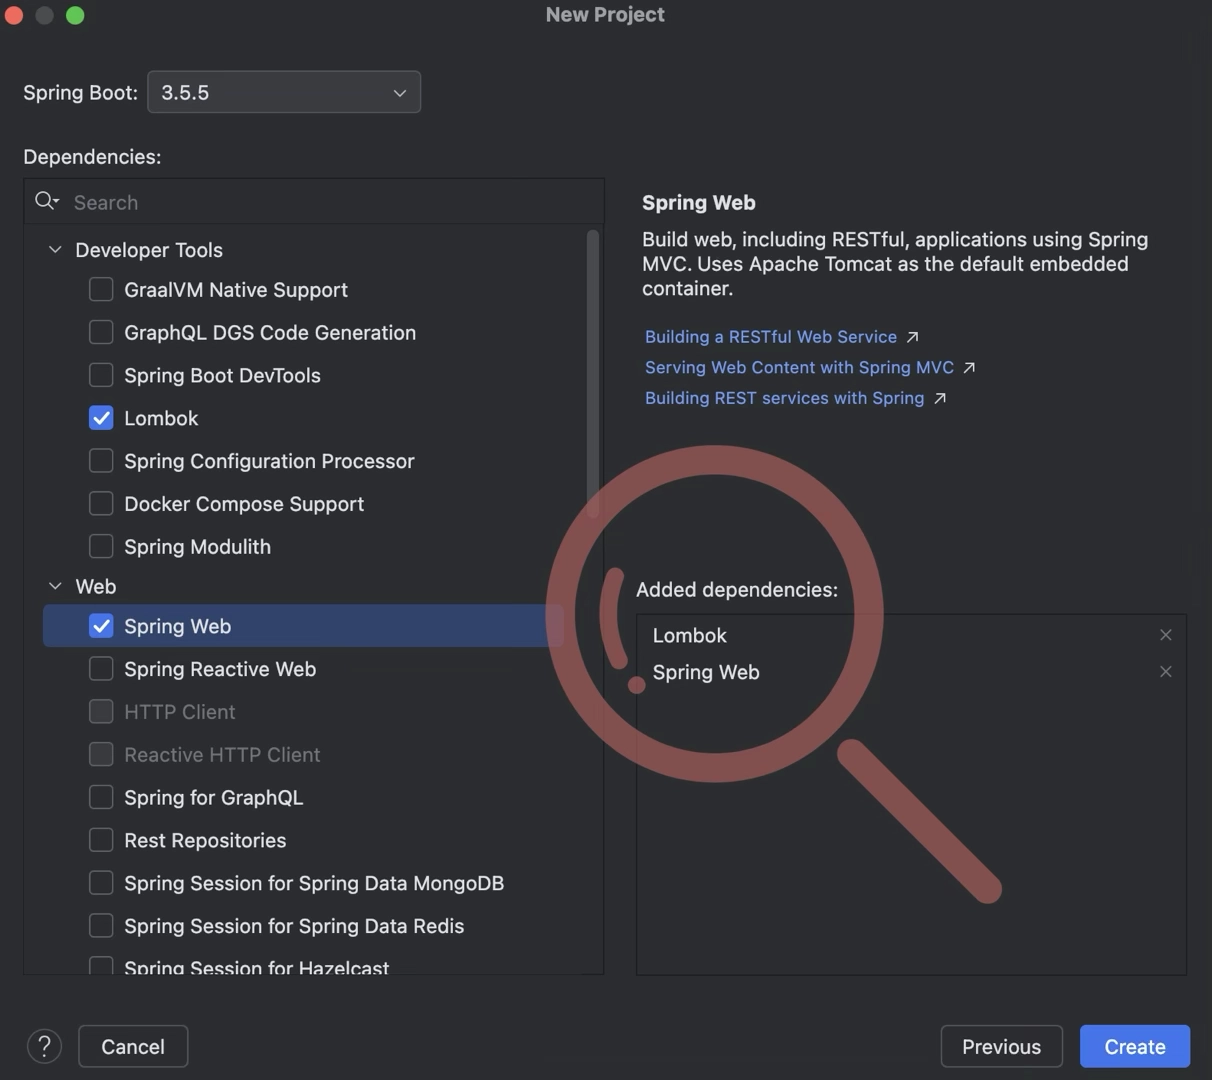Select the Spring Web tree row
1212x1080 pixels.
(303, 626)
